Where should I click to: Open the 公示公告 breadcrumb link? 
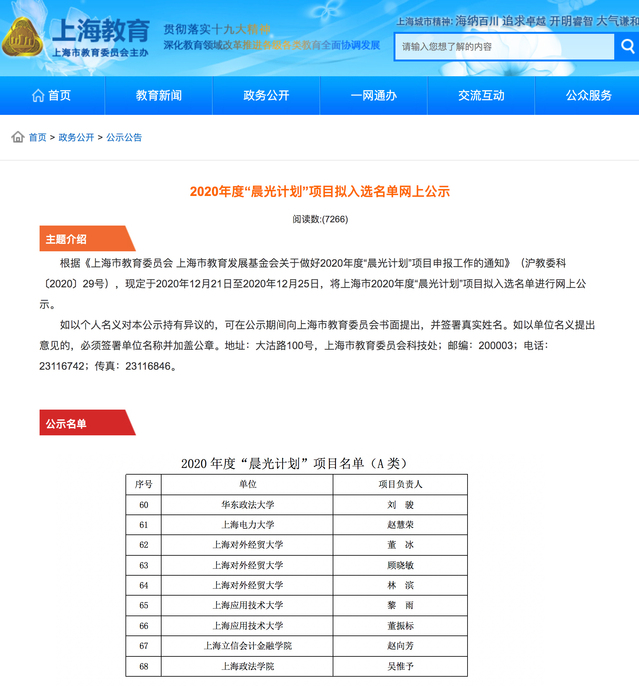pos(124,138)
